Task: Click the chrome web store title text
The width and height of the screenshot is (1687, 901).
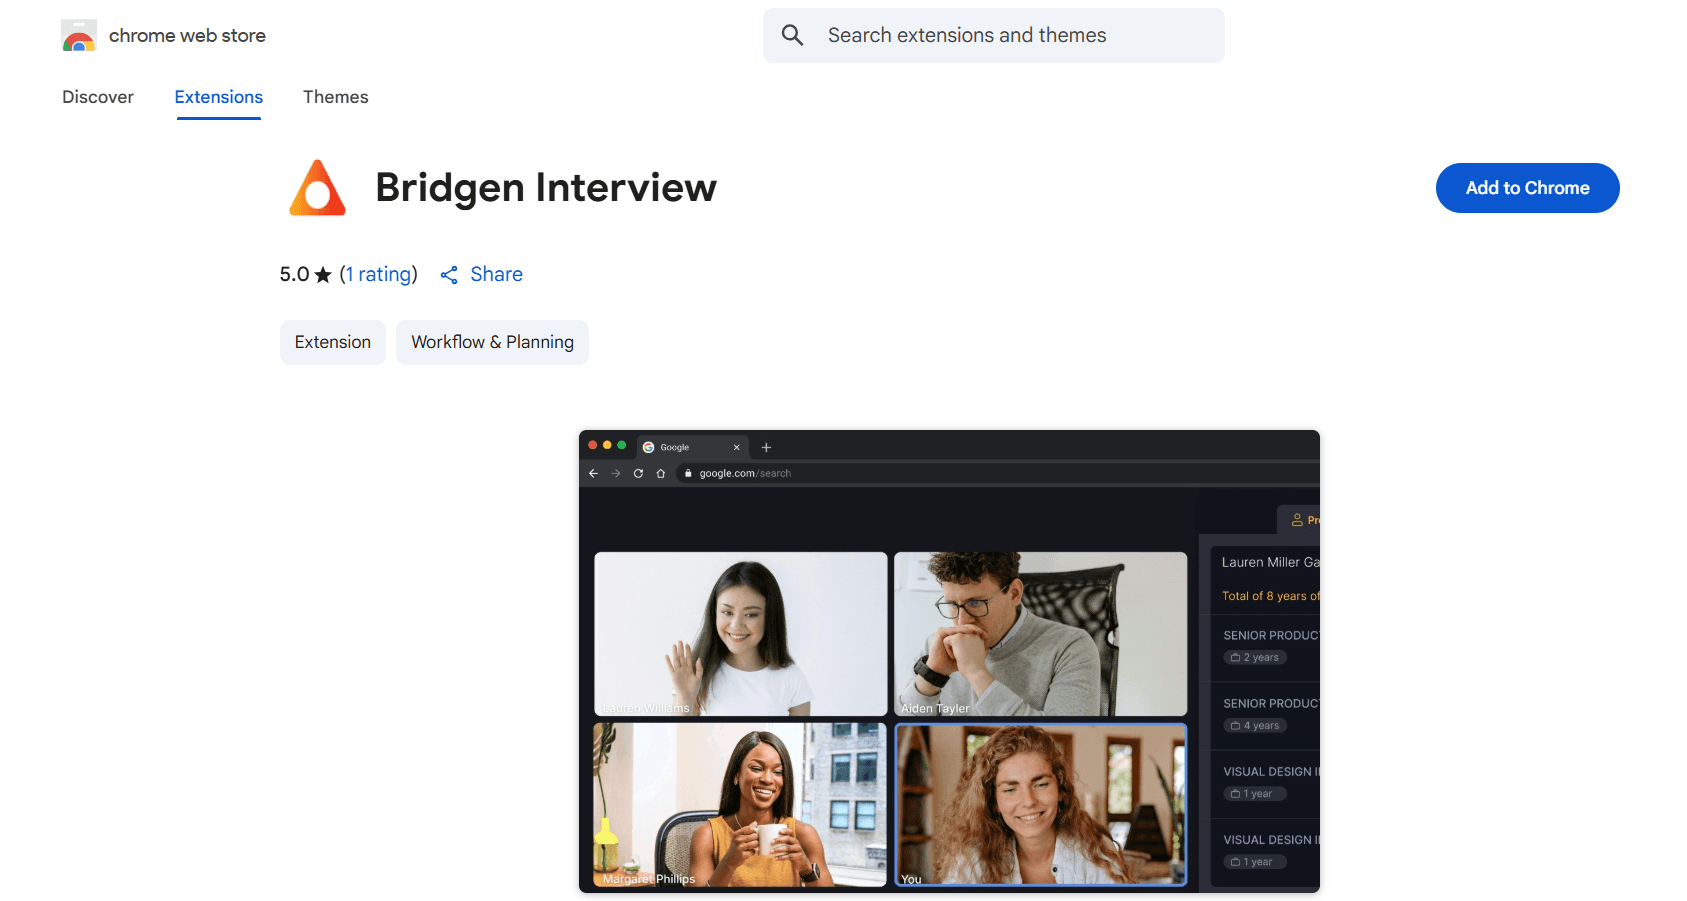Action: (187, 36)
